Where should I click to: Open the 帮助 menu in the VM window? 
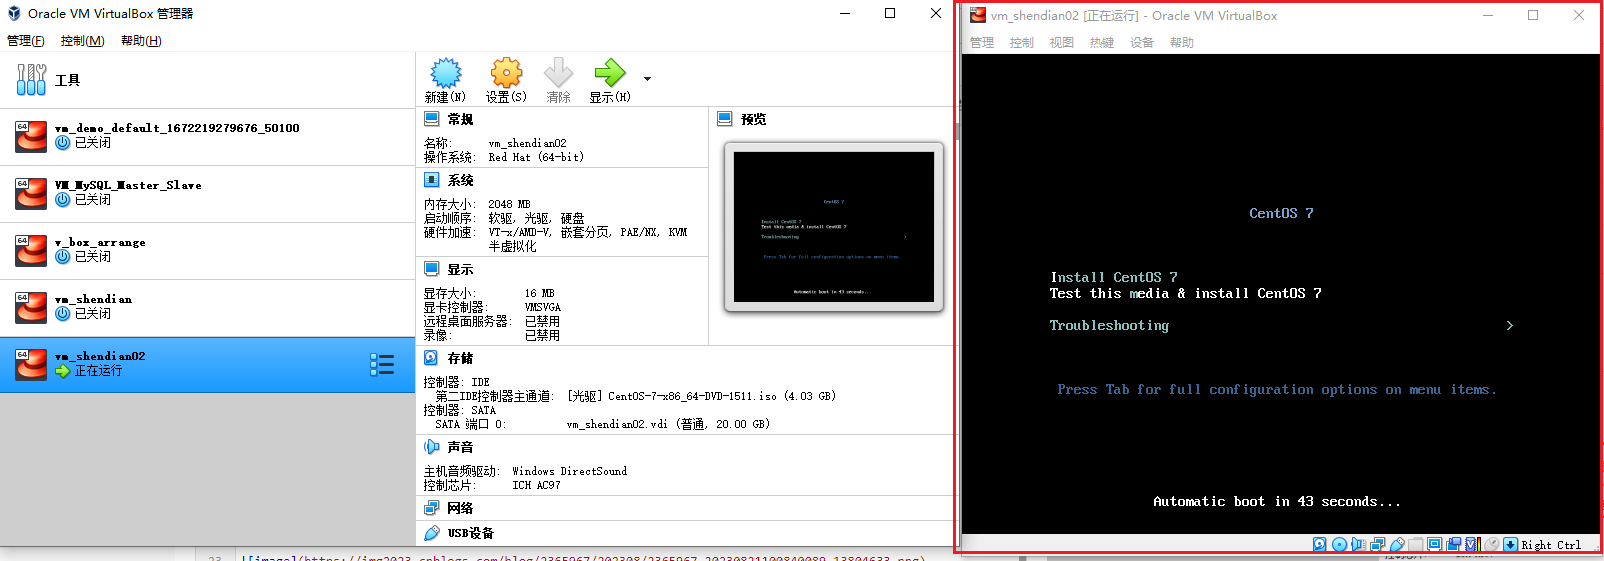point(1182,43)
